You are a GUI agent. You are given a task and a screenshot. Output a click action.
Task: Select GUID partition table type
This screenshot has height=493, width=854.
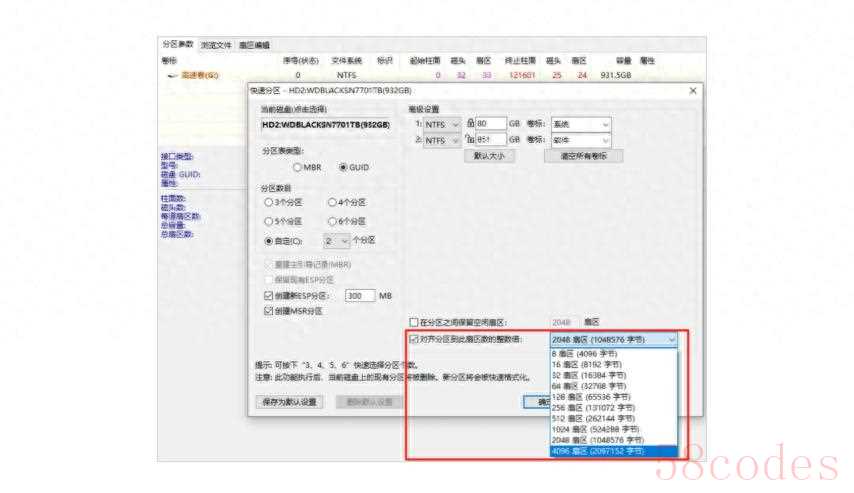point(344,167)
